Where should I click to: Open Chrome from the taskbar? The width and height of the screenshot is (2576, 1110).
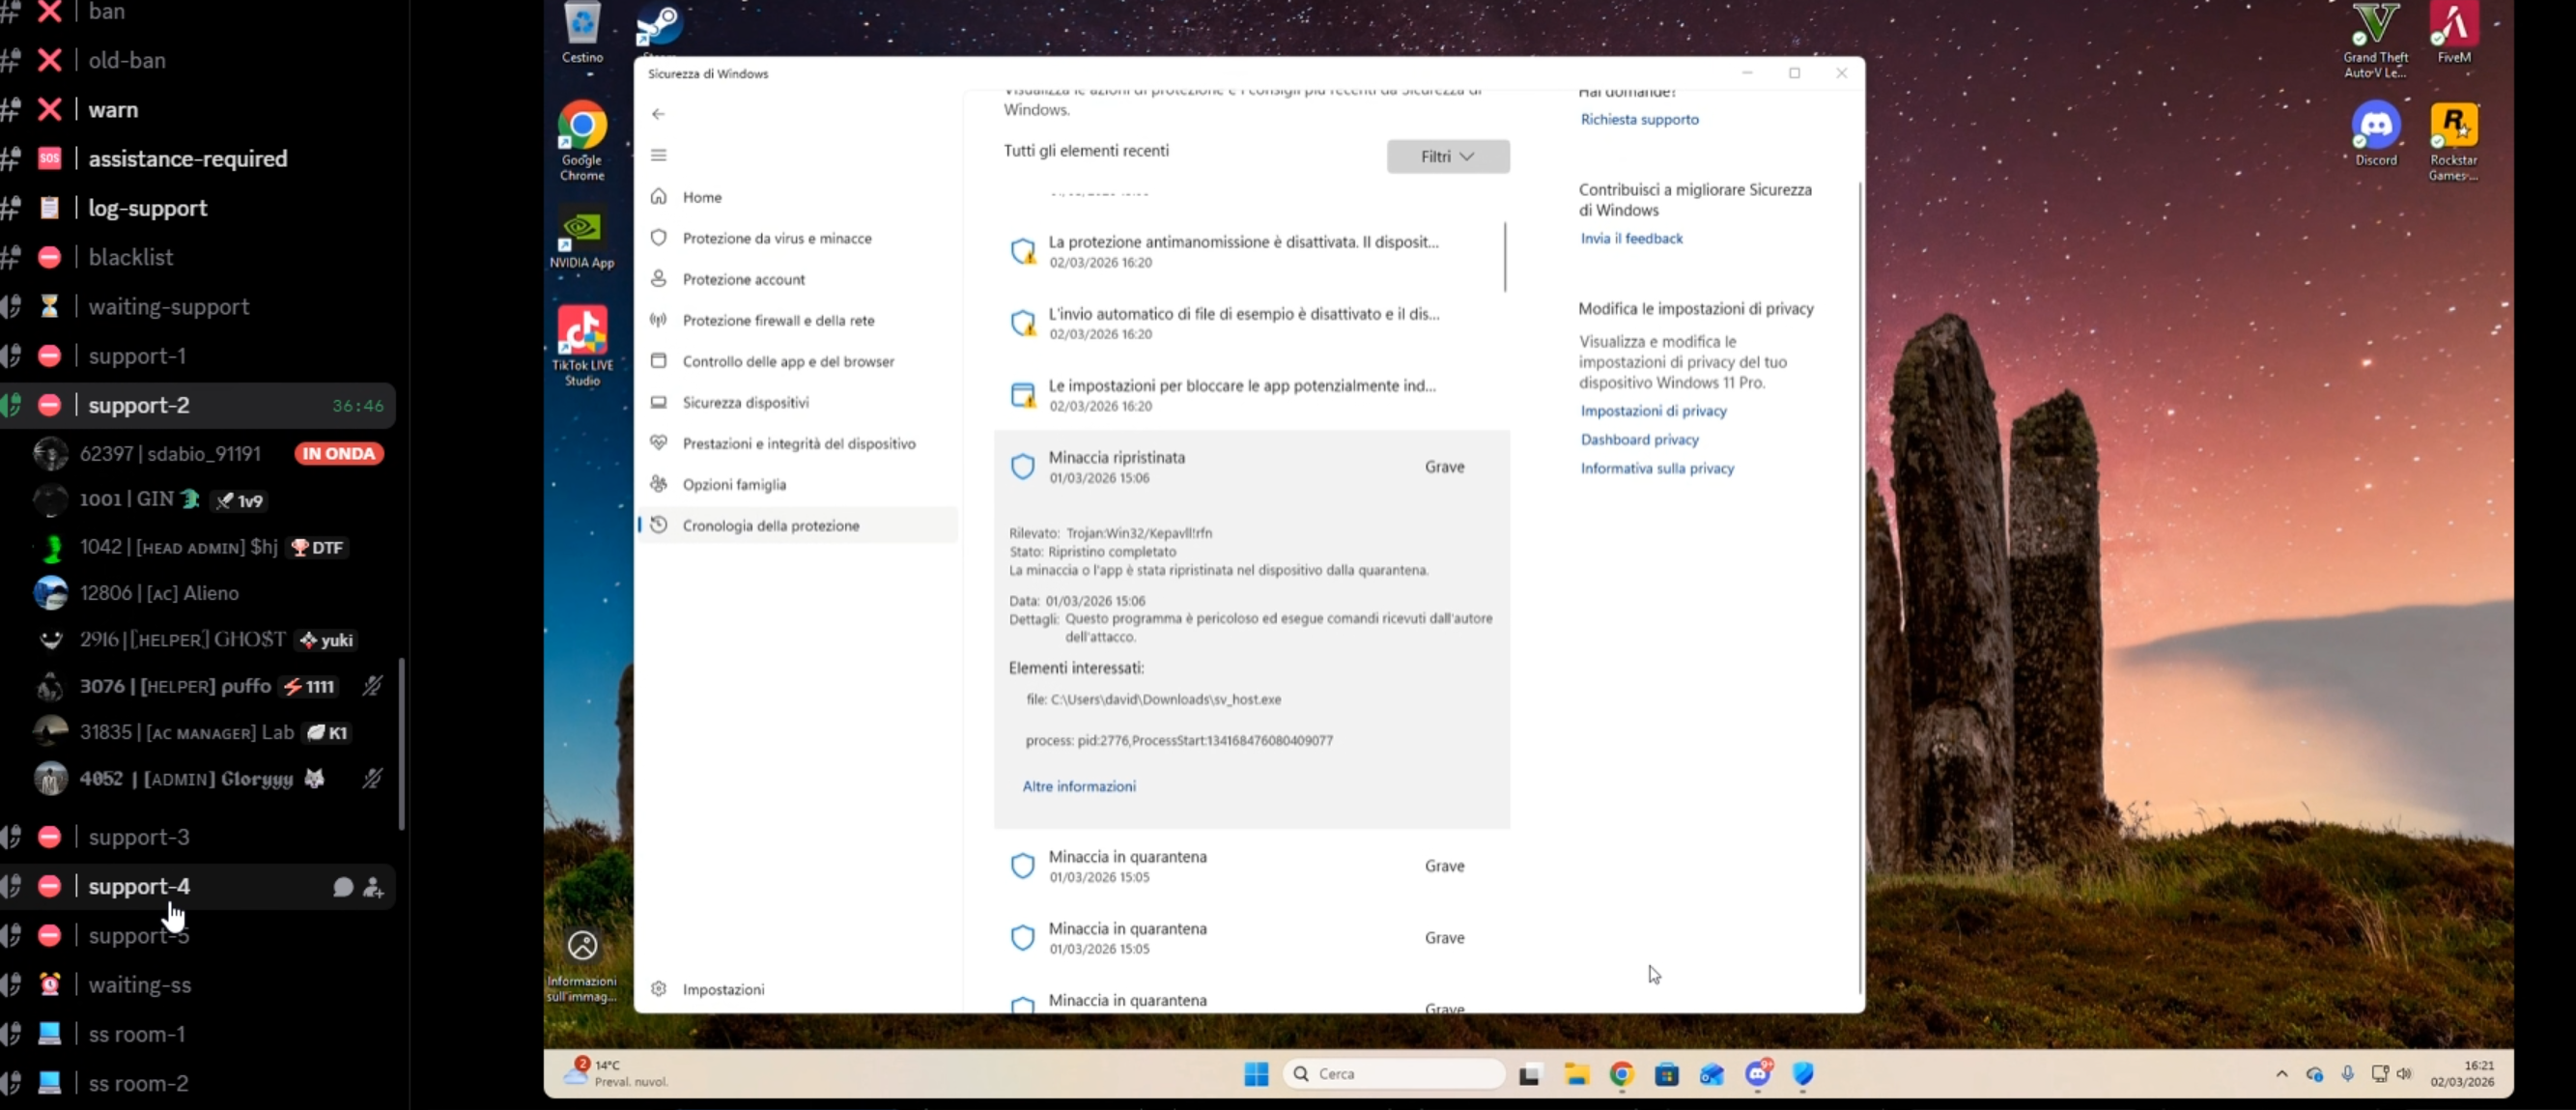pyautogui.click(x=1621, y=1075)
